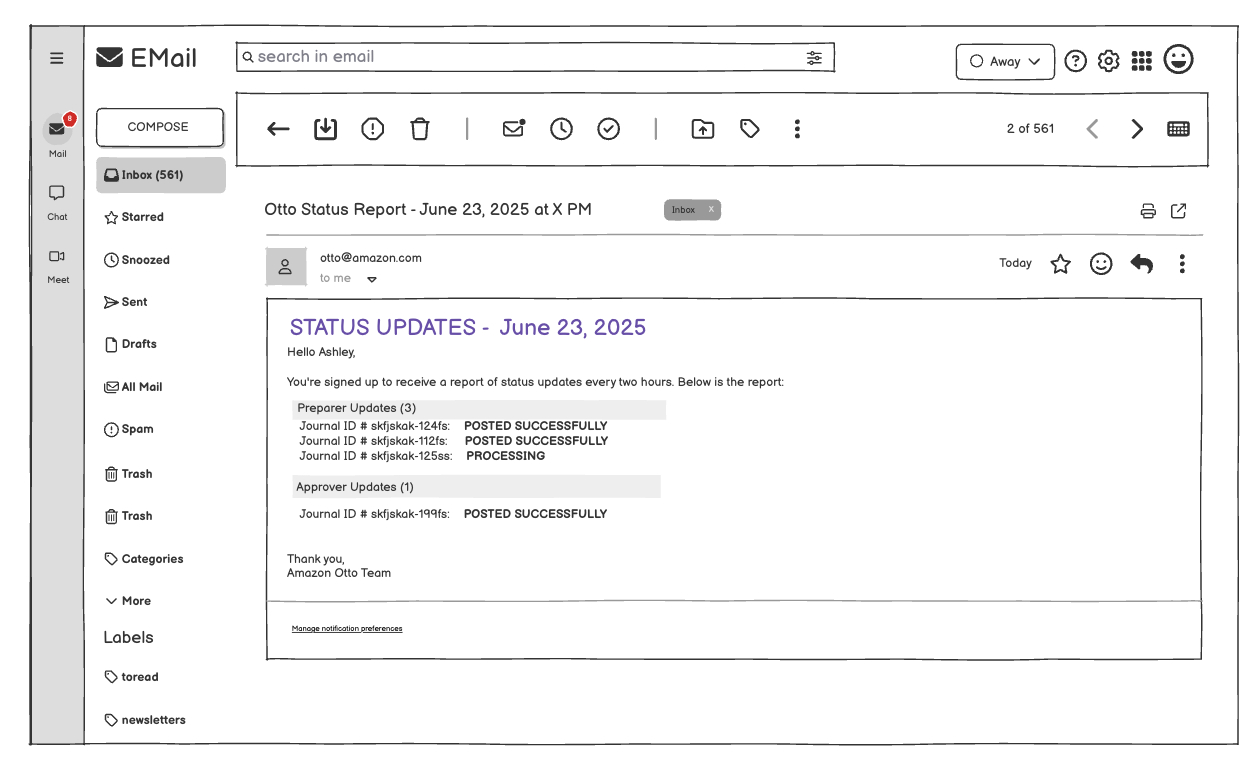Viewport: 1260px width, 772px height.
Task: Open Manage notification preferences link
Action: coord(347,629)
